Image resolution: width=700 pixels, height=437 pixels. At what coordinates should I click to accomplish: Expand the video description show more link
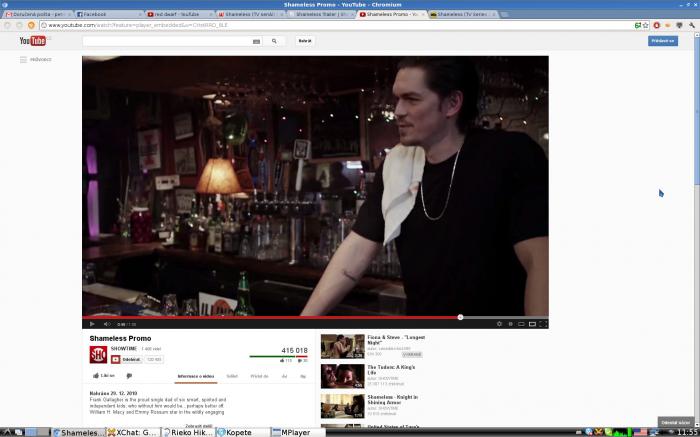pyautogui.click(x=199, y=426)
